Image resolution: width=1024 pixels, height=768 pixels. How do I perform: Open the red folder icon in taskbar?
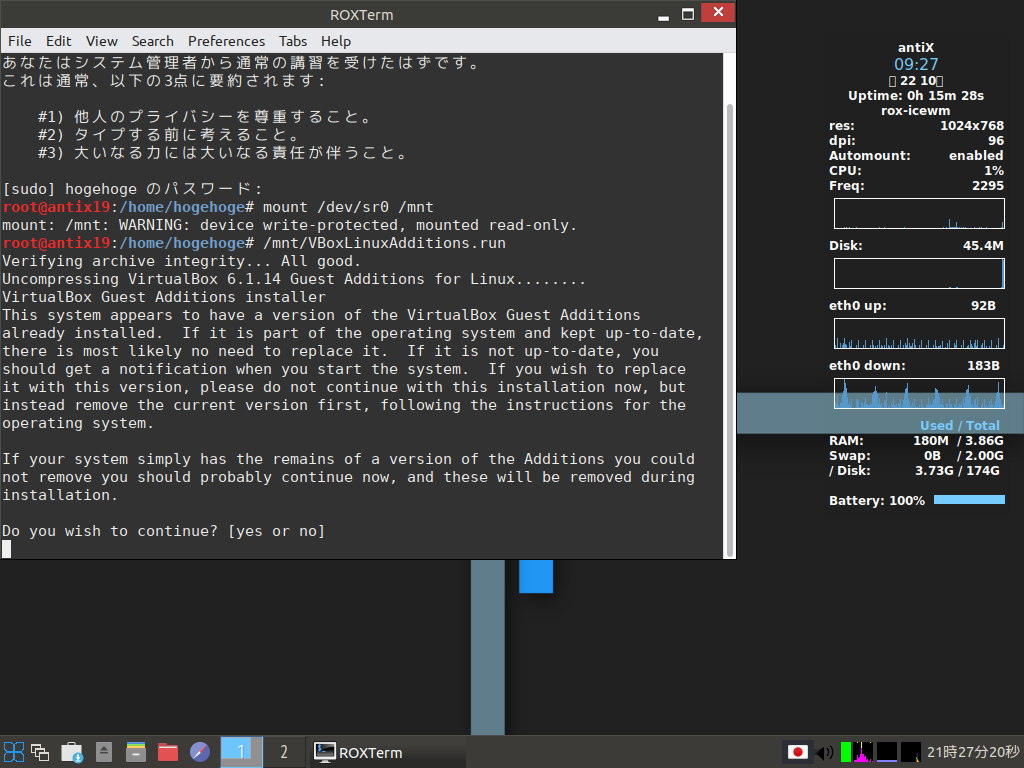click(x=168, y=752)
